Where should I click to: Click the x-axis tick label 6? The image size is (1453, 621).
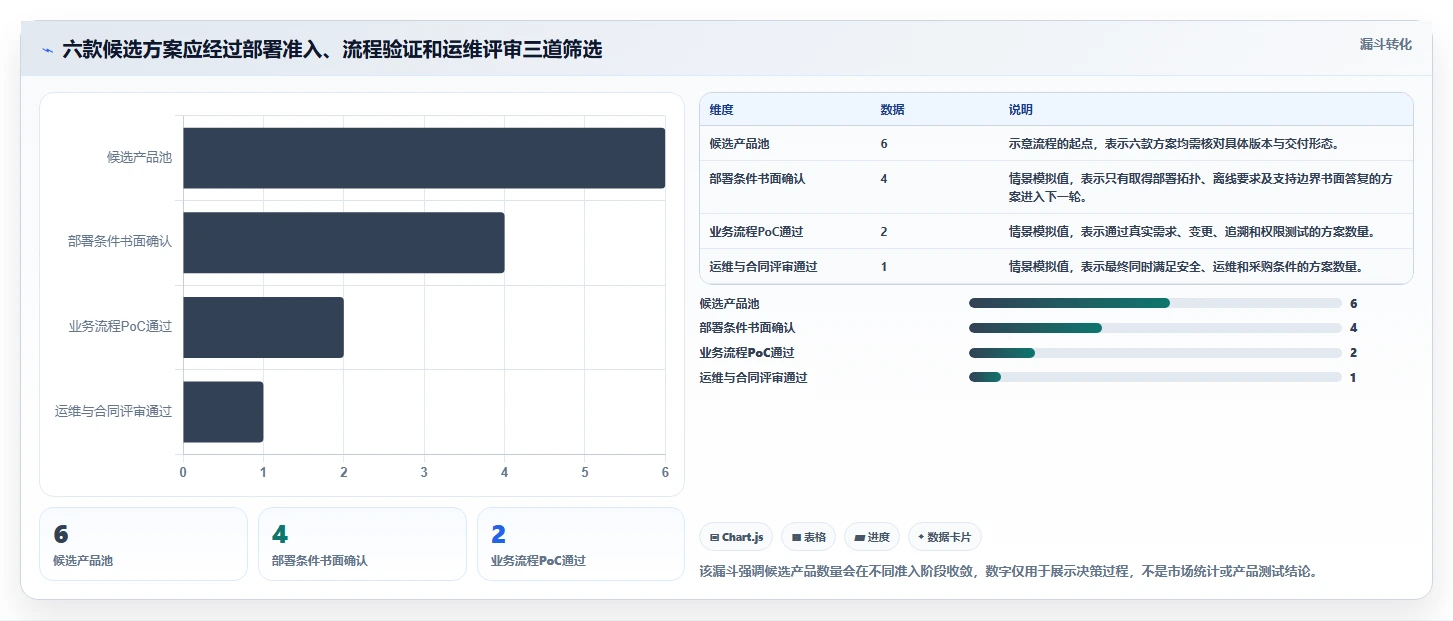665,472
